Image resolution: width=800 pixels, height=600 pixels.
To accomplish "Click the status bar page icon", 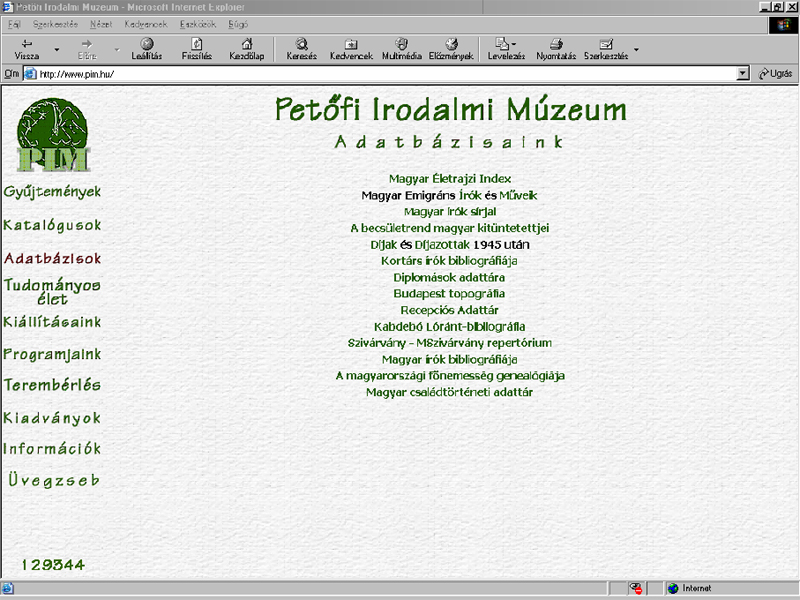I will [x=7, y=588].
